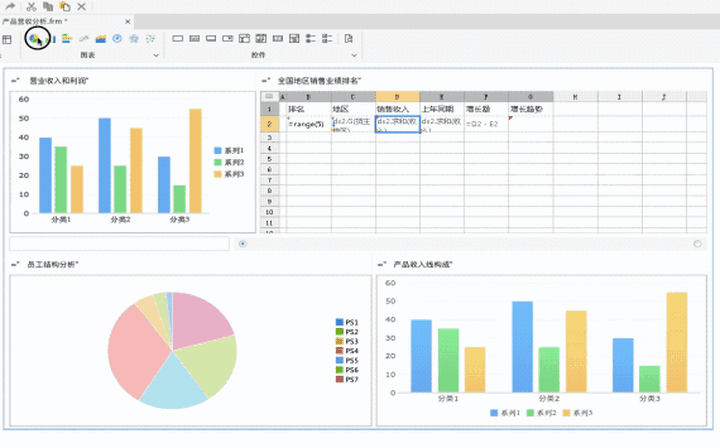Click the redo arrow icon
Screen dimensions: 720x448
click(x=10, y=6)
